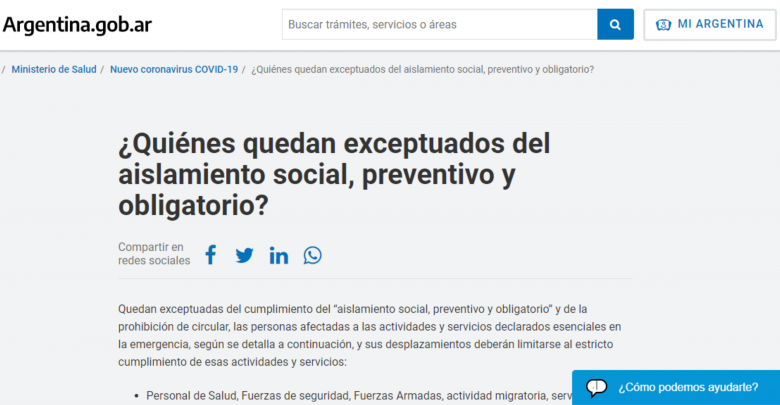The image size is (780, 405).
Task: Share the article on Twitter
Action: click(x=244, y=255)
